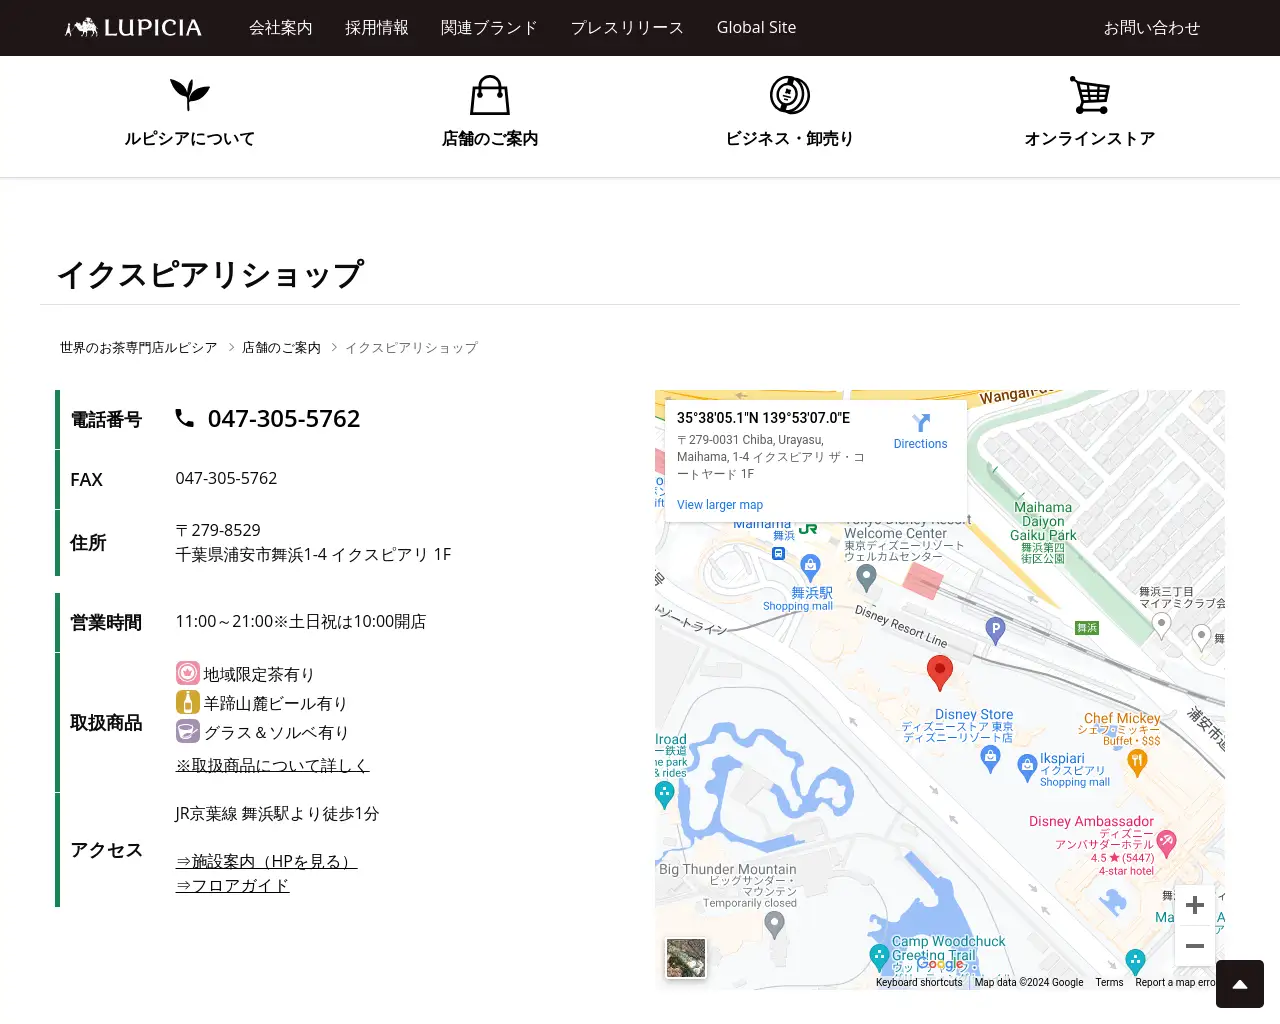The image size is (1280, 1024).
Task: Click the Disney Resort Line label
Action: coord(901,627)
